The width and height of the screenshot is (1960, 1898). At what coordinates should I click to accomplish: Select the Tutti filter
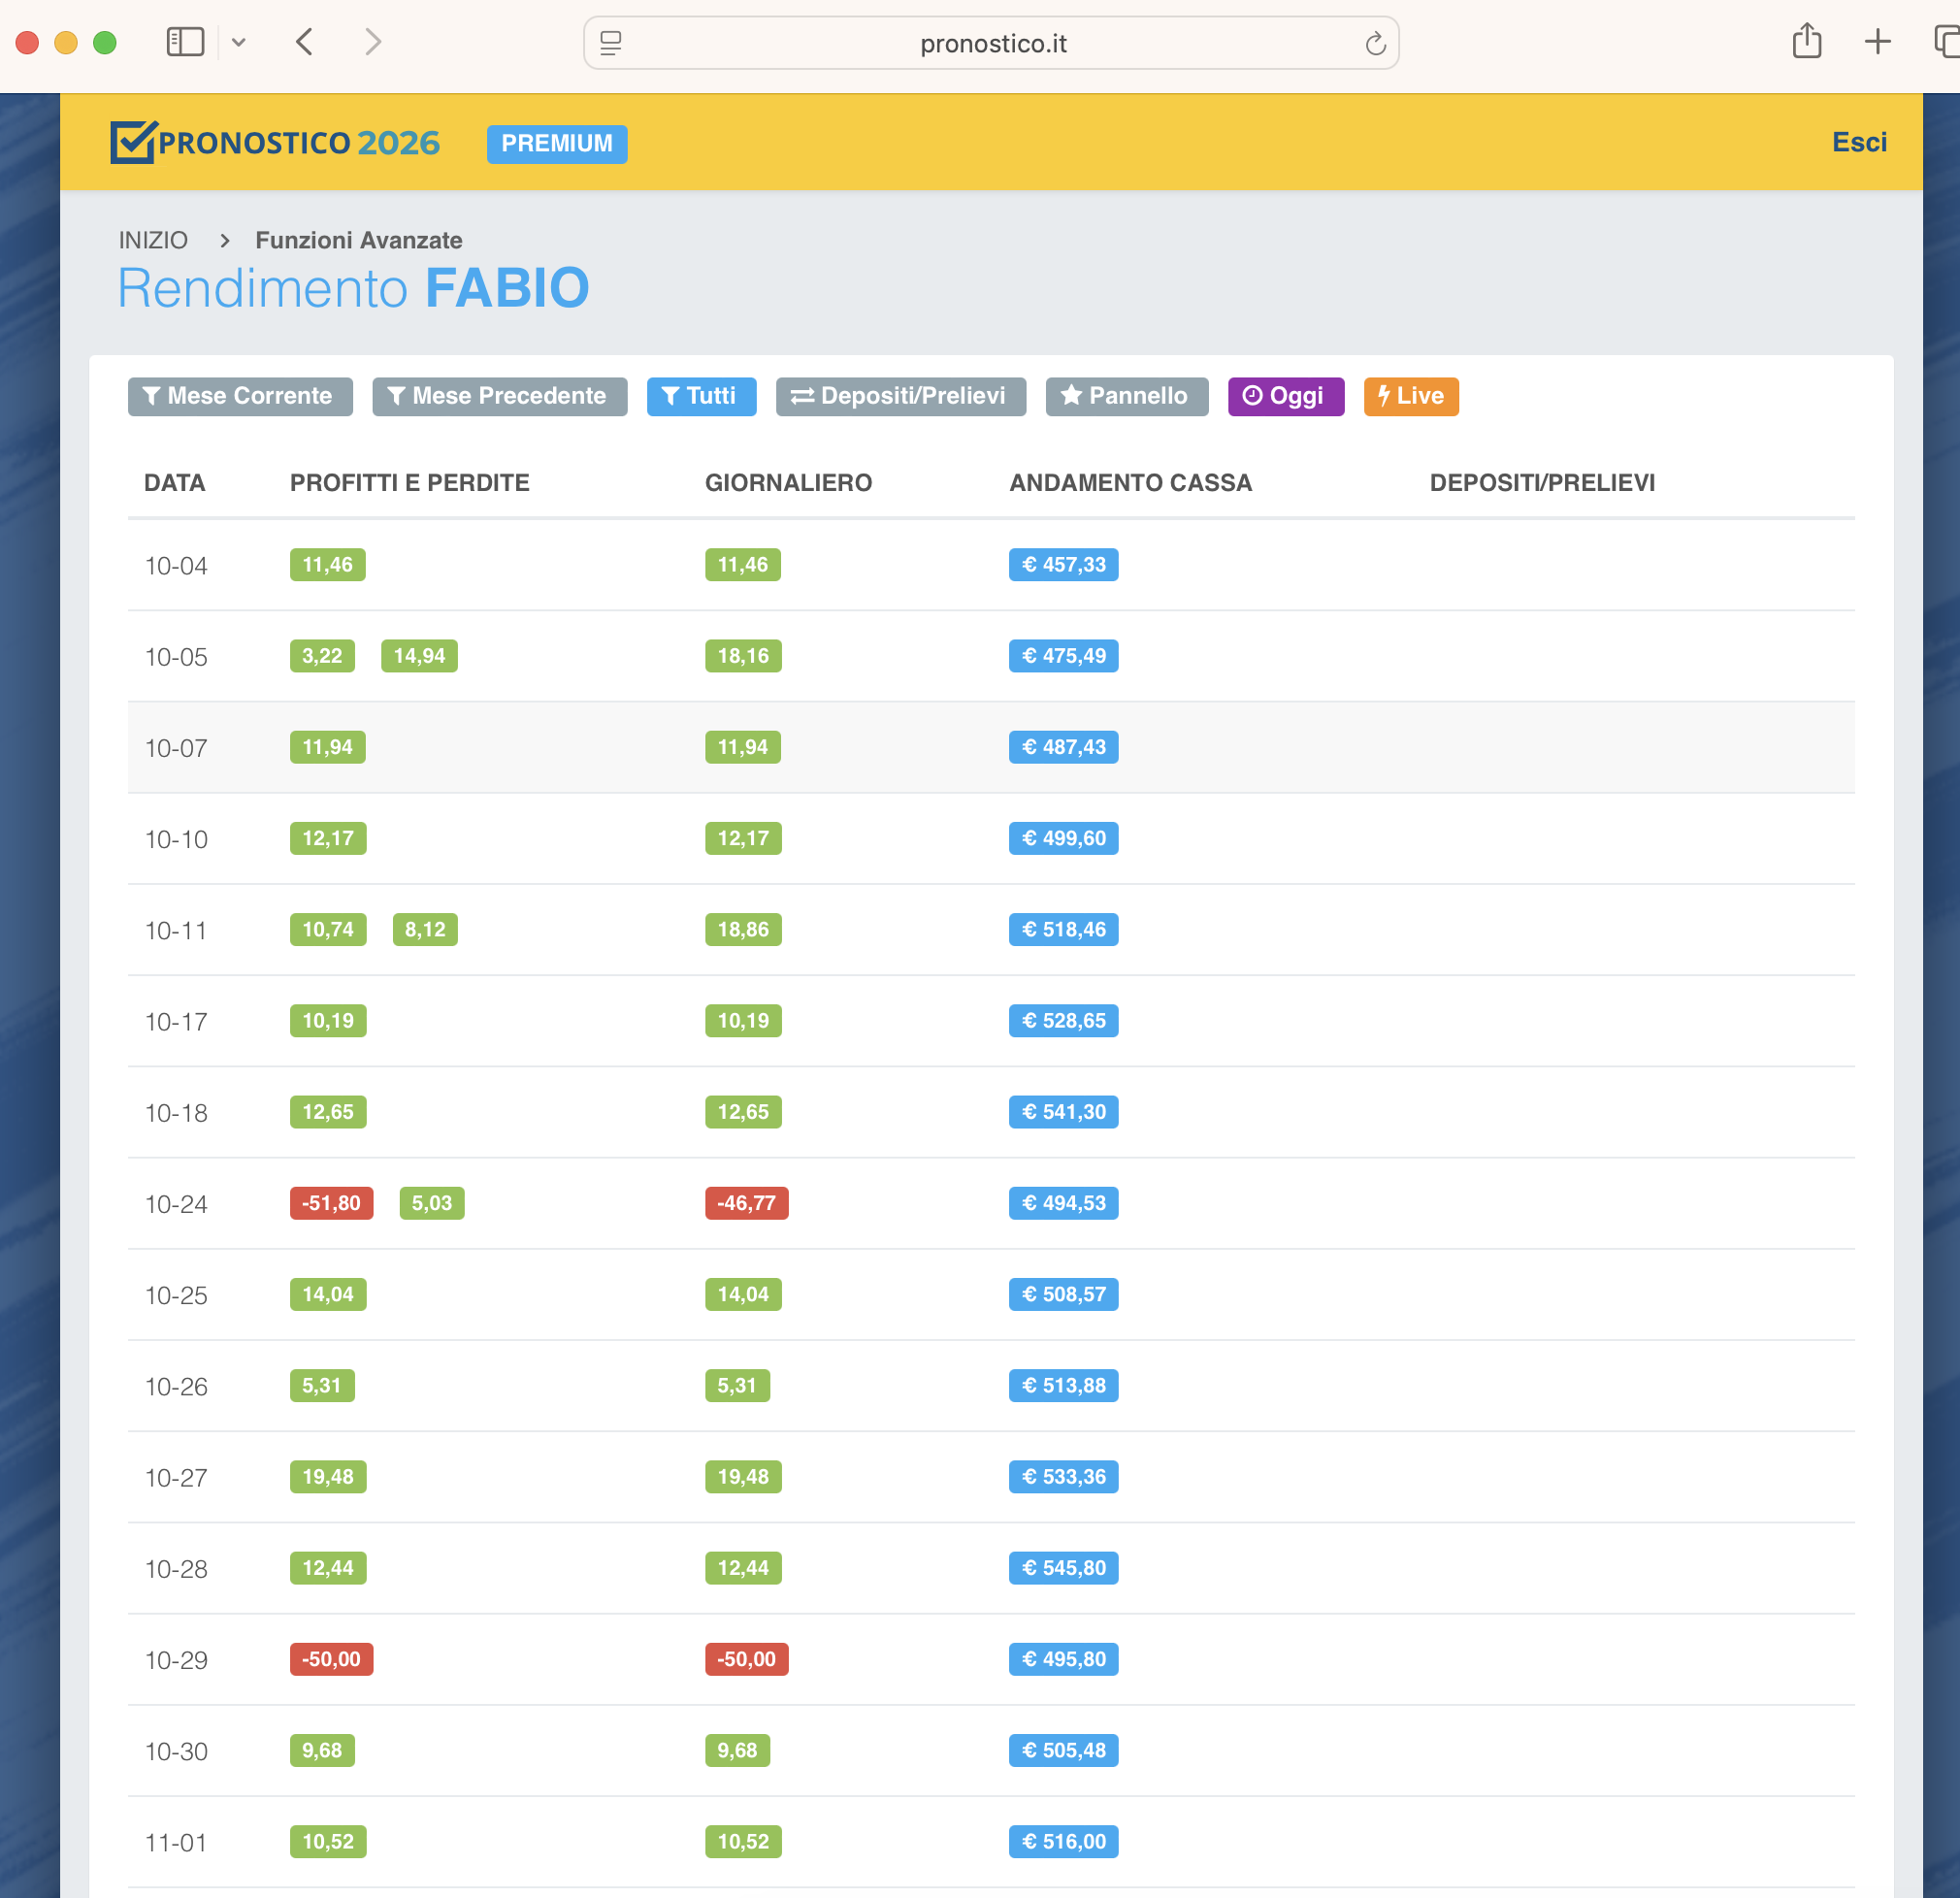click(x=701, y=396)
